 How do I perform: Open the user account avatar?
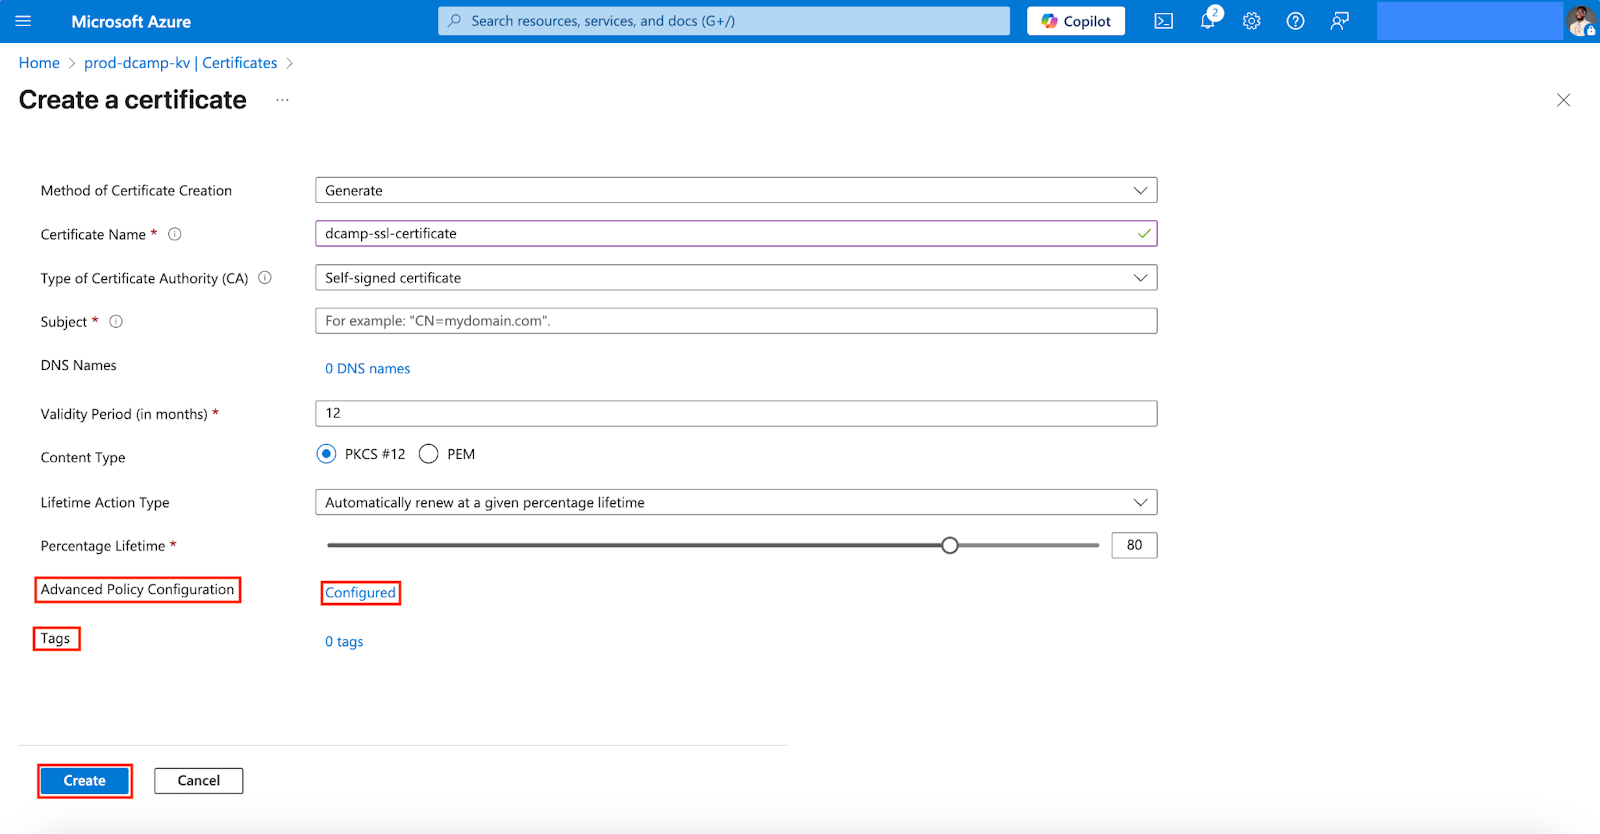1582,21
